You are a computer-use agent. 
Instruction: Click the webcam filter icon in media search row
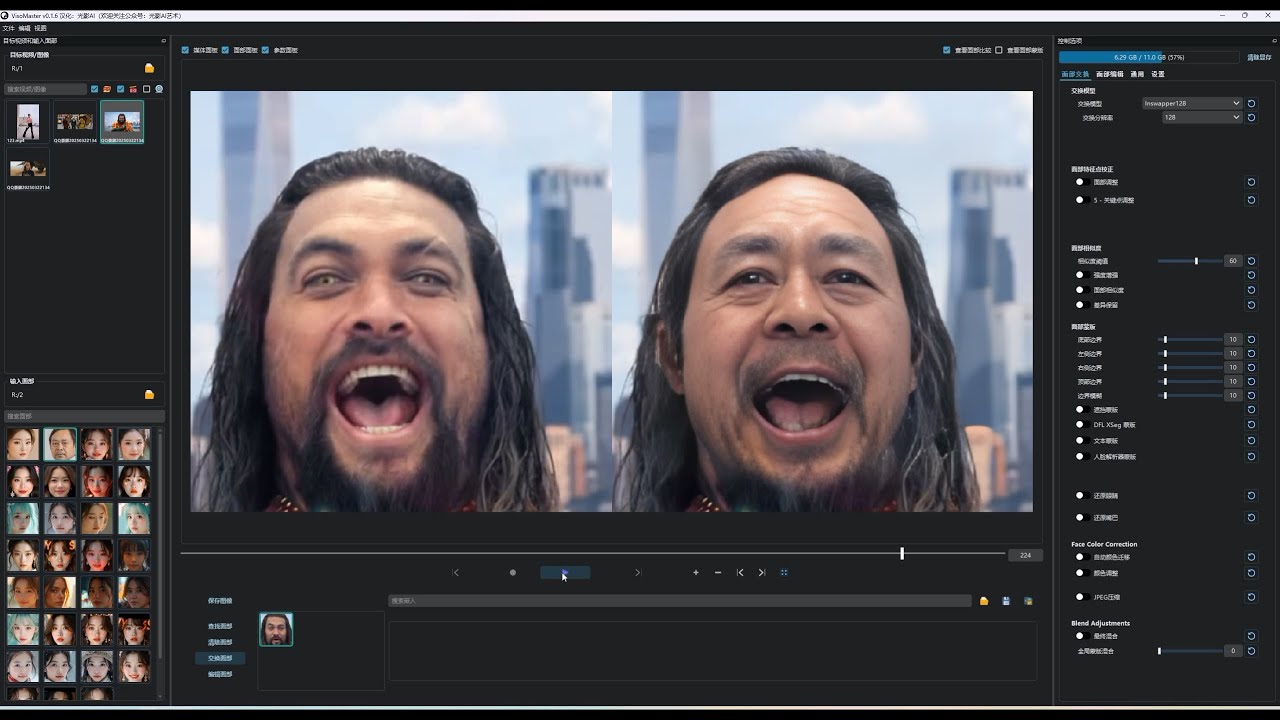[159, 89]
